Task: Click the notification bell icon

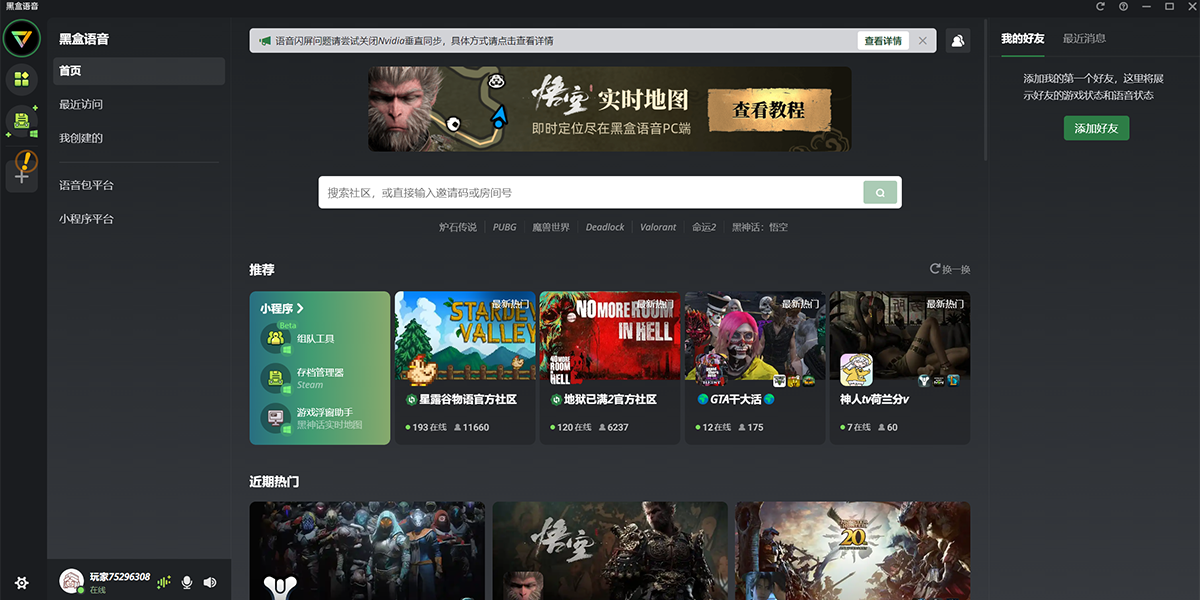Action: tap(958, 41)
